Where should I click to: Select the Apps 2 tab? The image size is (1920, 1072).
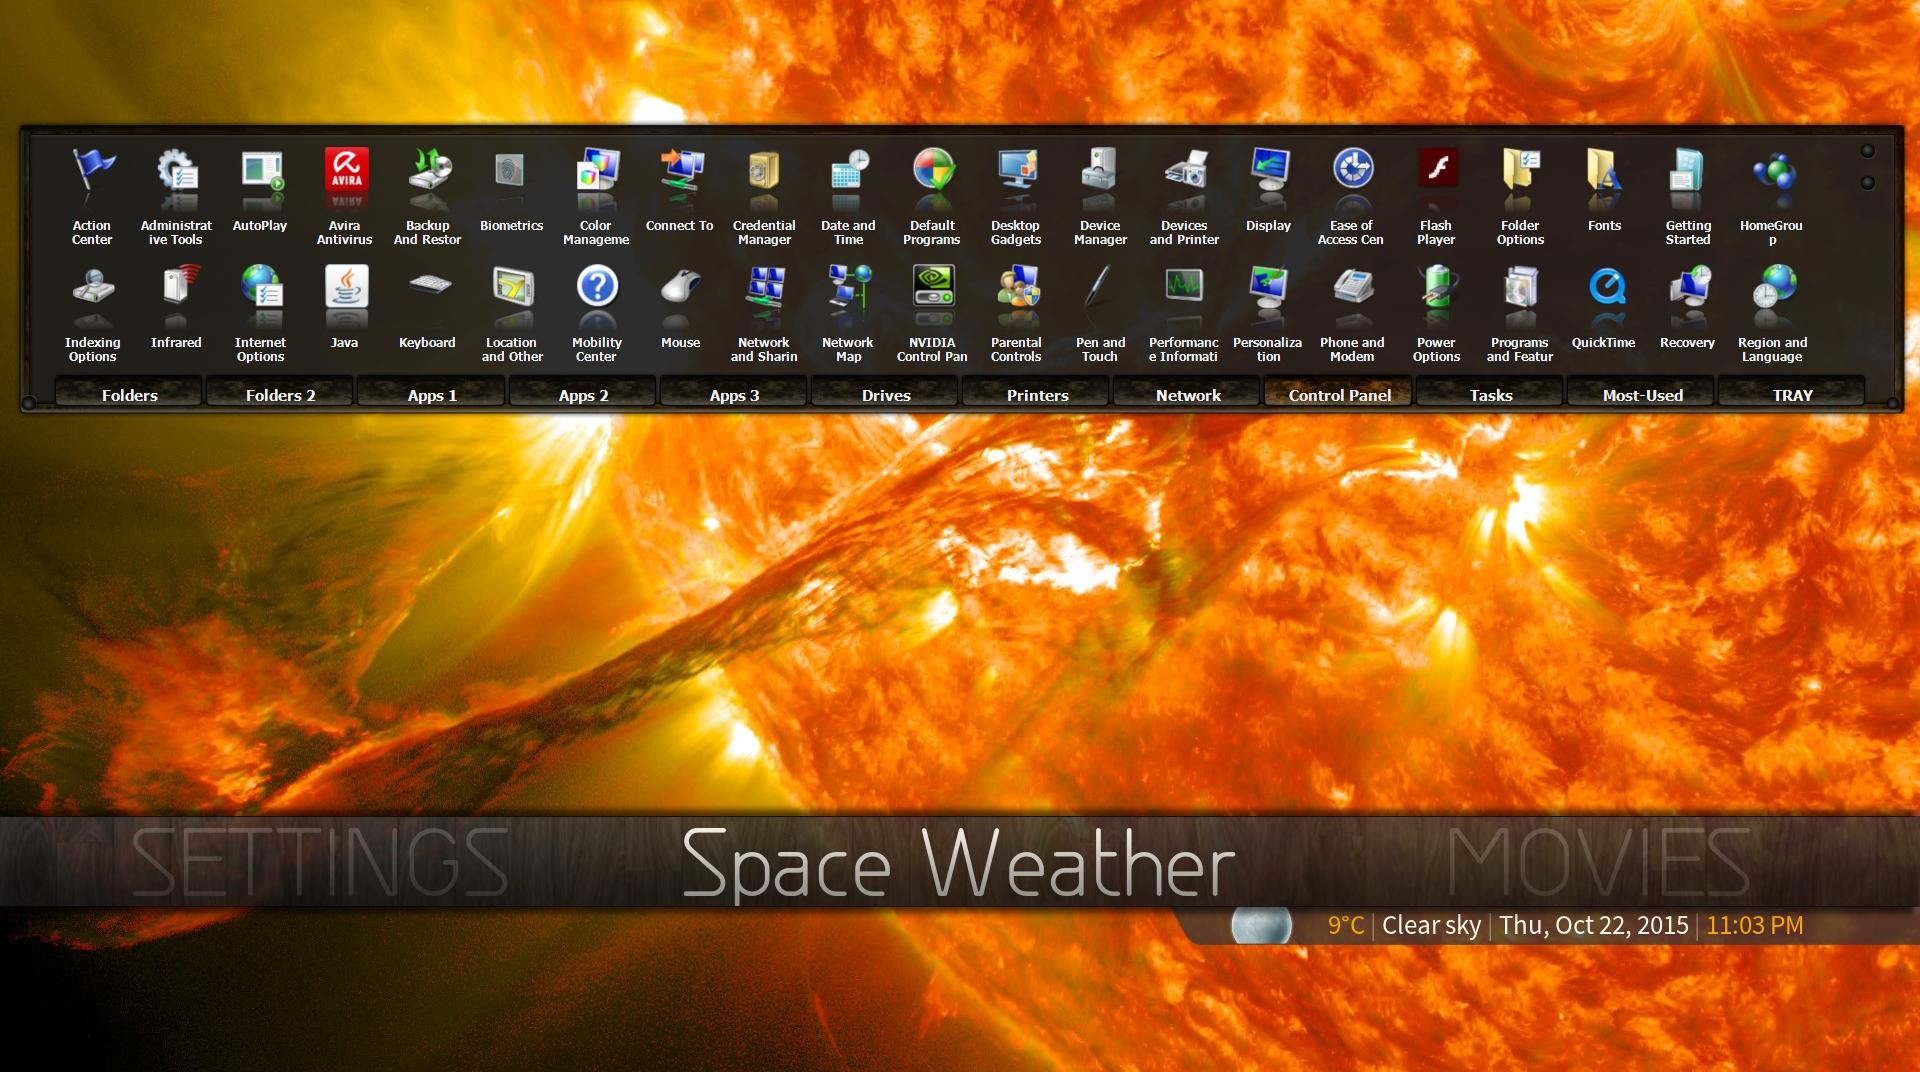583,395
